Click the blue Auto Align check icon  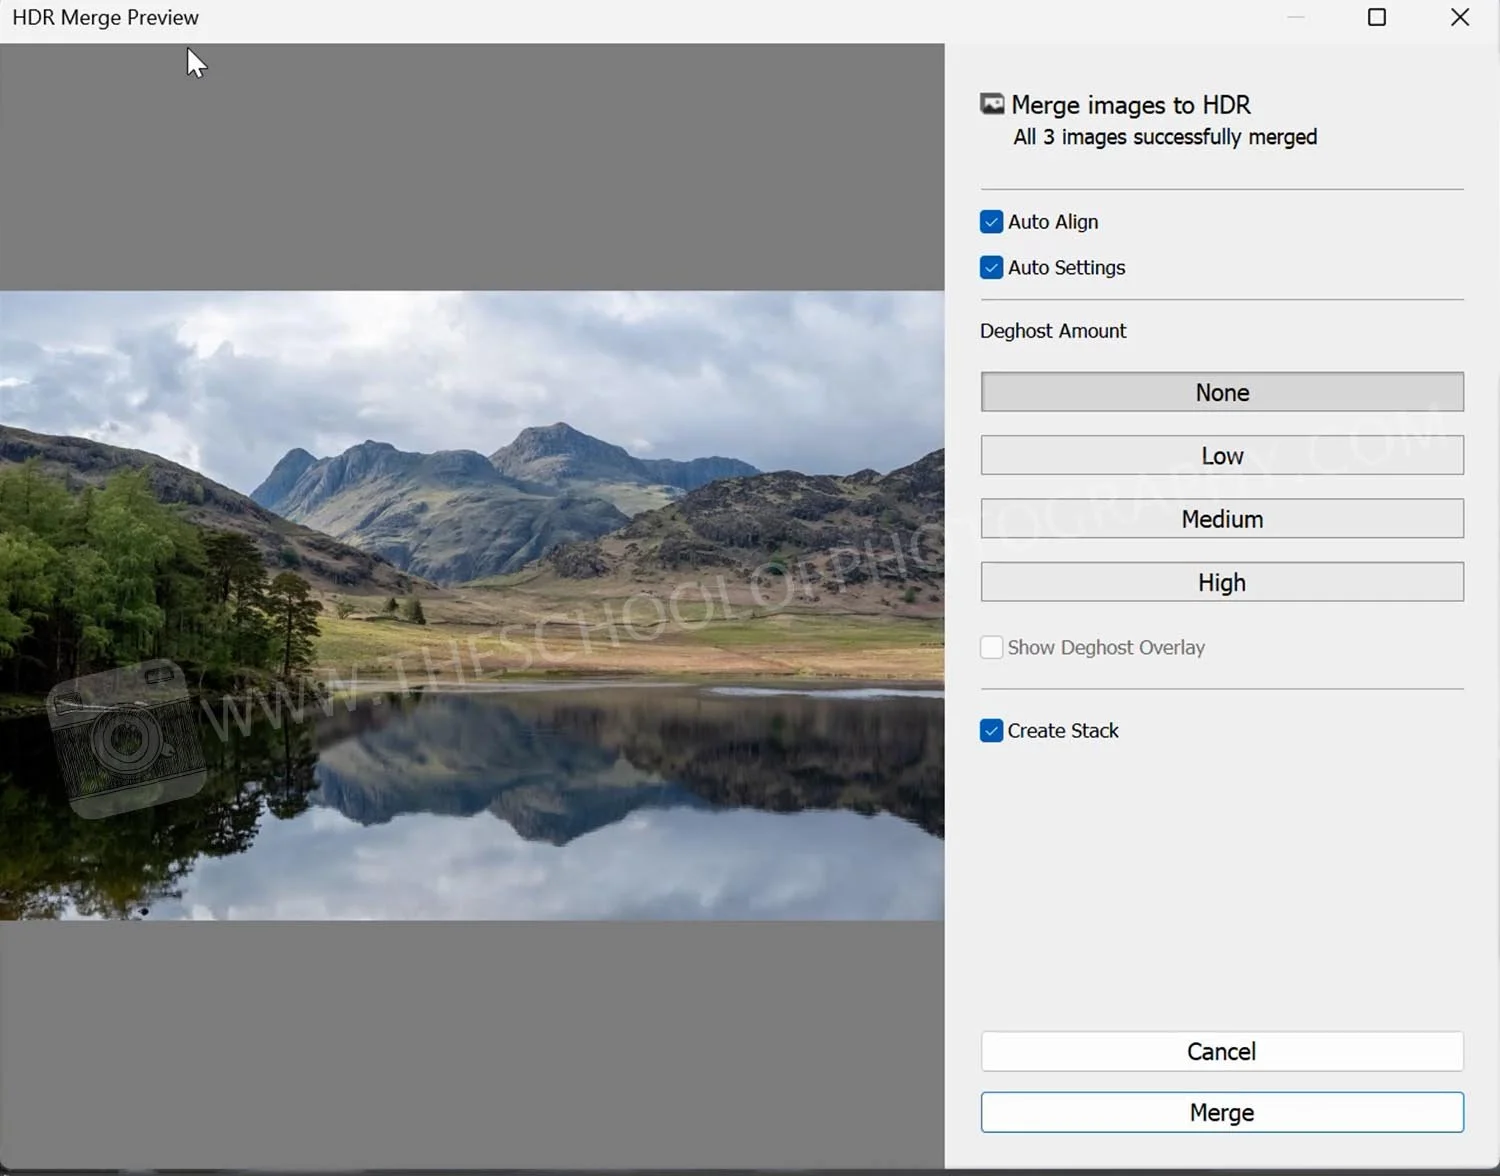tap(991, 222)
